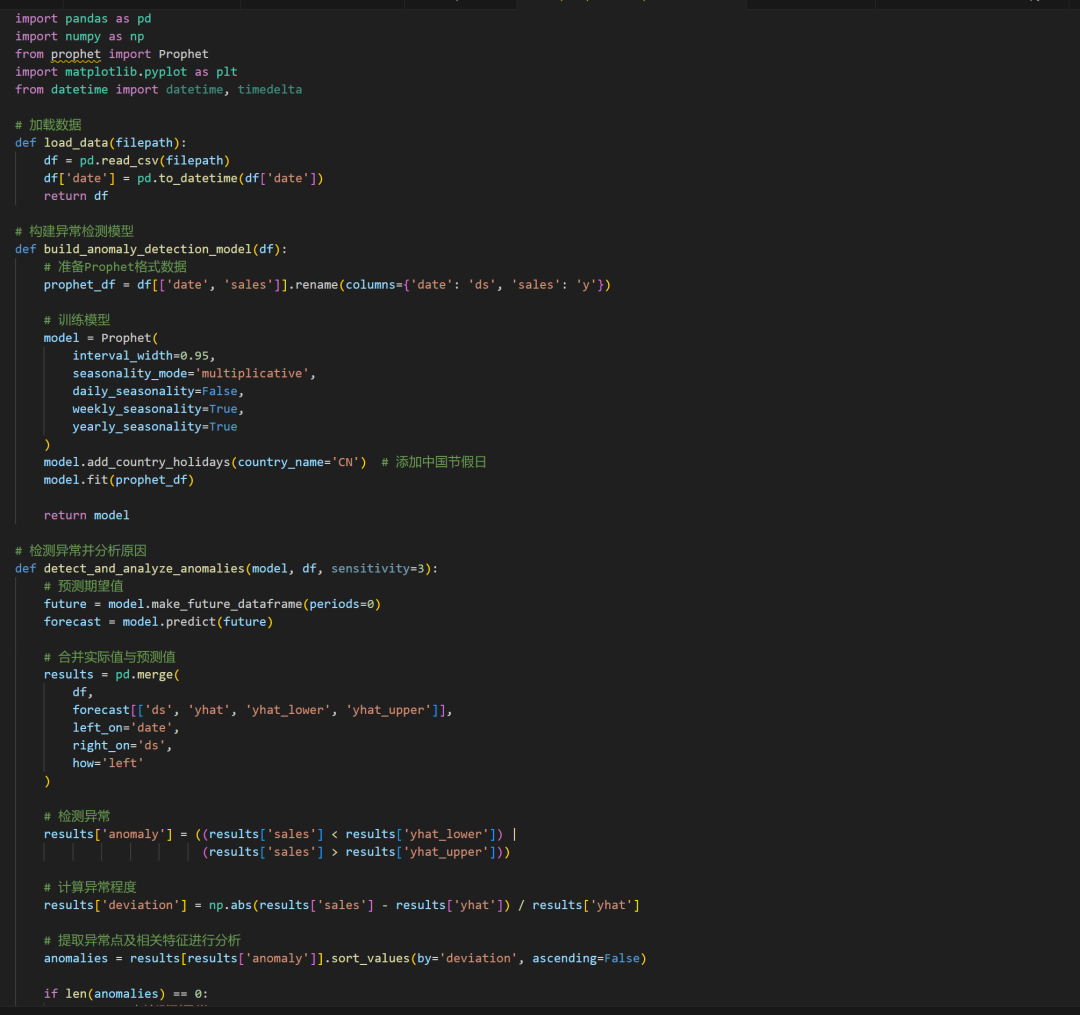
Task: Click the yearly_seasonality parameter
Action: [x=137, y=427]
